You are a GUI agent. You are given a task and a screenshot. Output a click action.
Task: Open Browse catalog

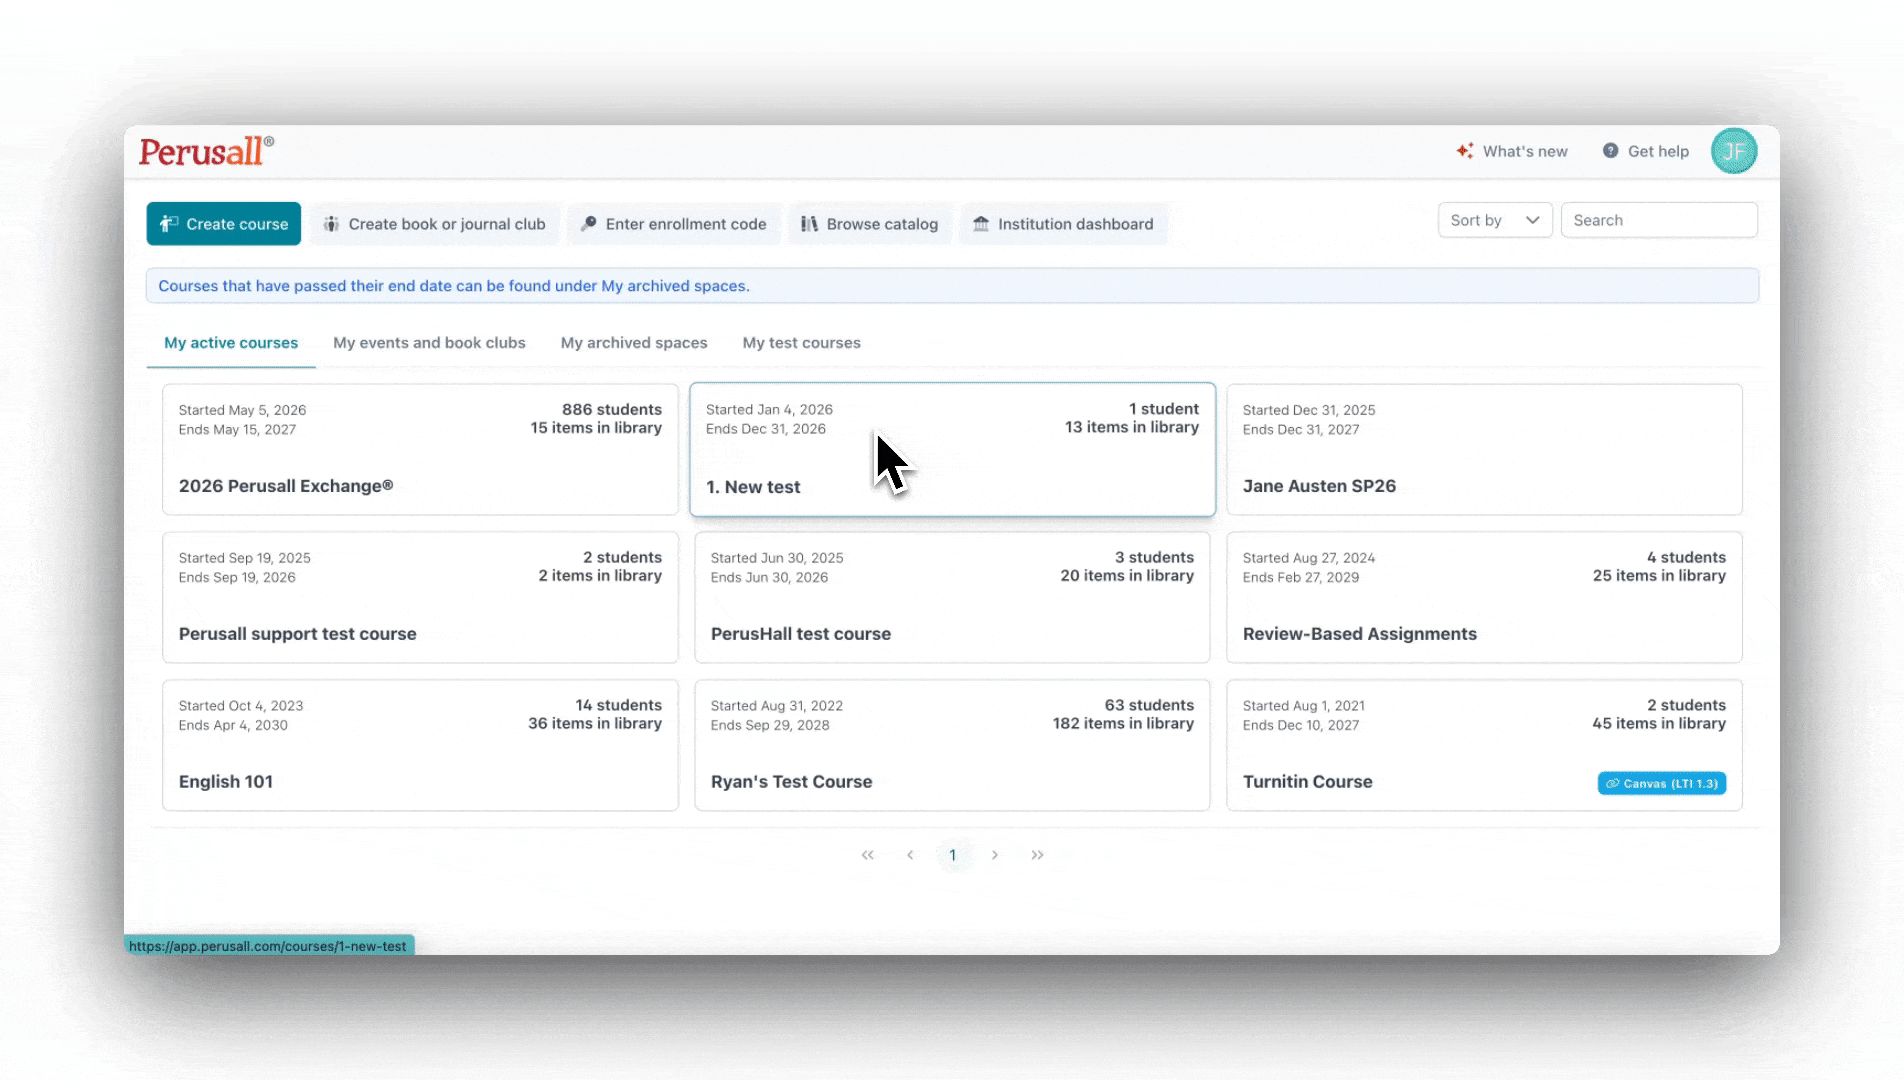(x=869, y=224)
